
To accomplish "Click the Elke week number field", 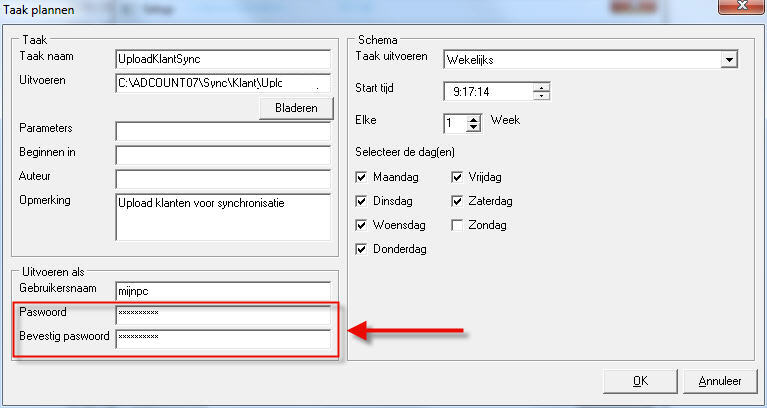I will 454,123.
